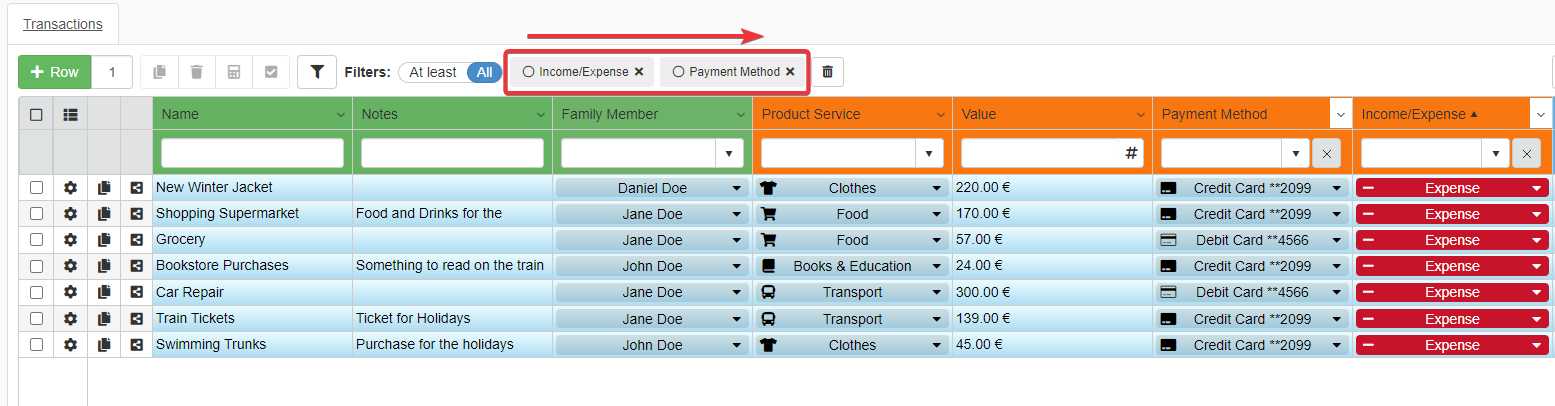Check the box for Shopping Supermarket row
This screenshot has height=406, width=1555.
pos(37,214)
